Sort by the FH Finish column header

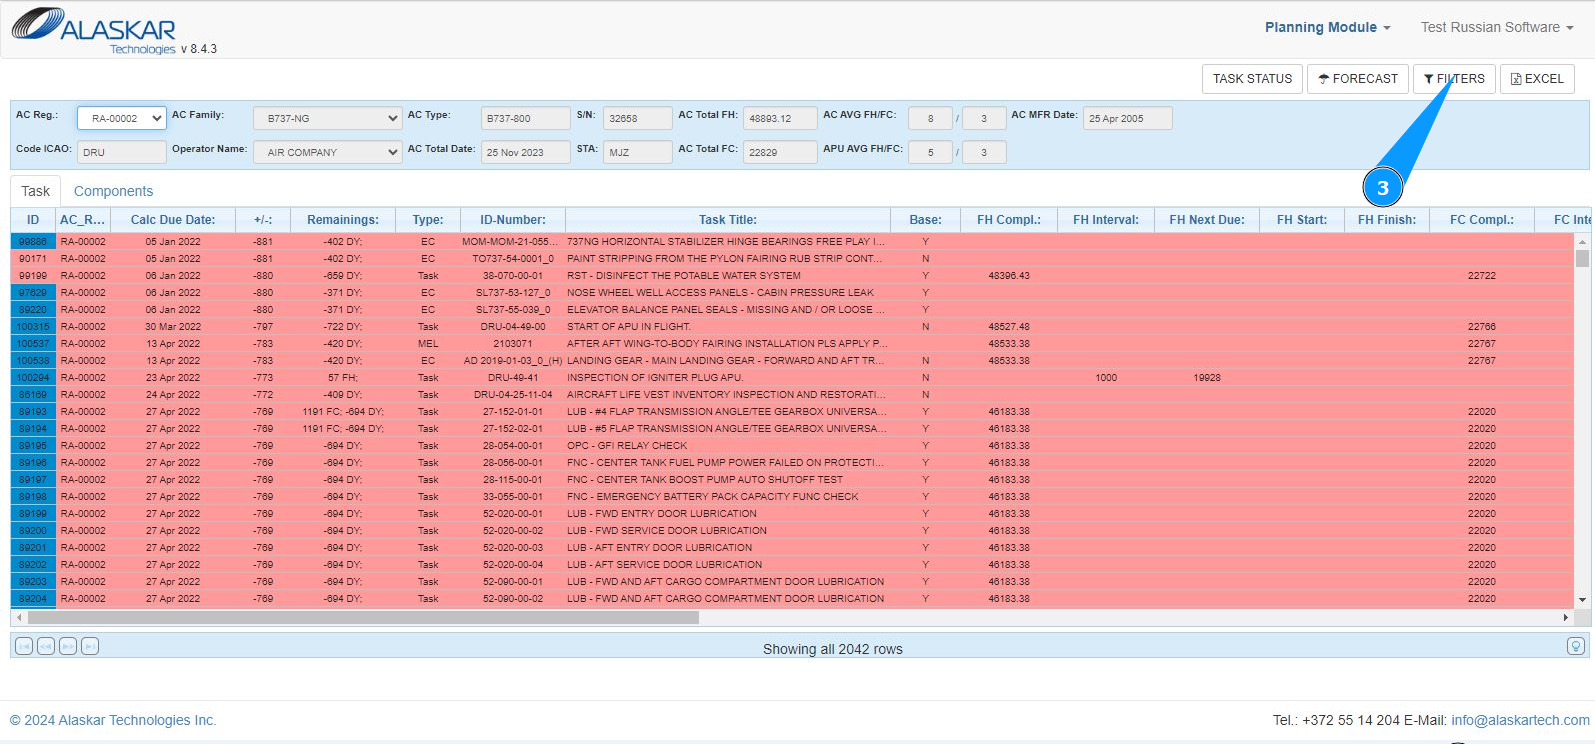coord(1387,220)
